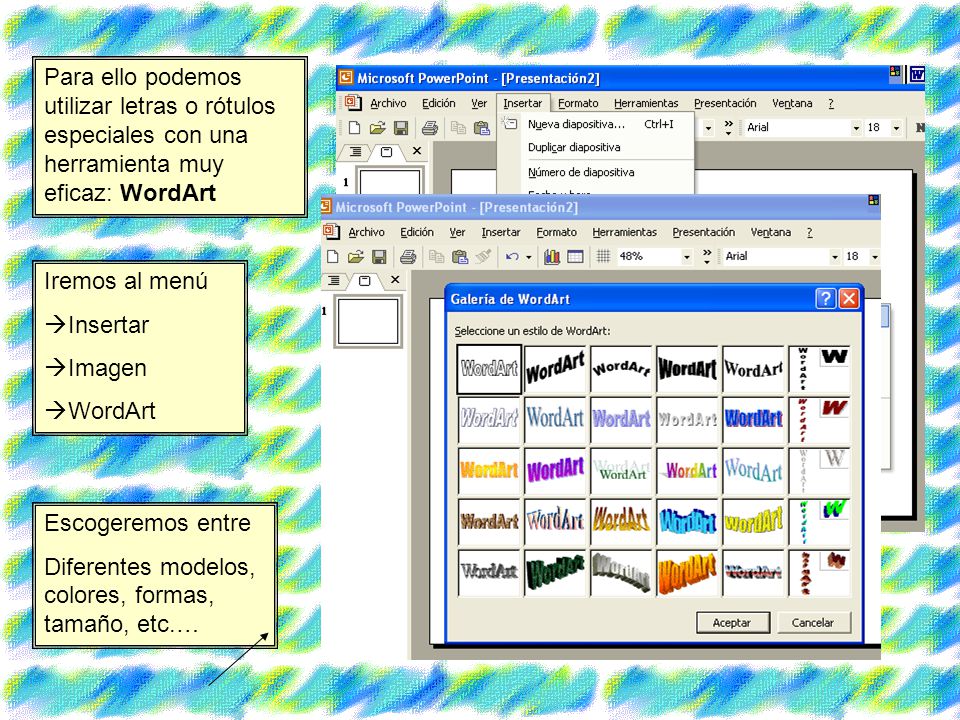960x720 pixels.
Task: Select Nueva diapositiva menu entry
Action: tap(596, 124)
